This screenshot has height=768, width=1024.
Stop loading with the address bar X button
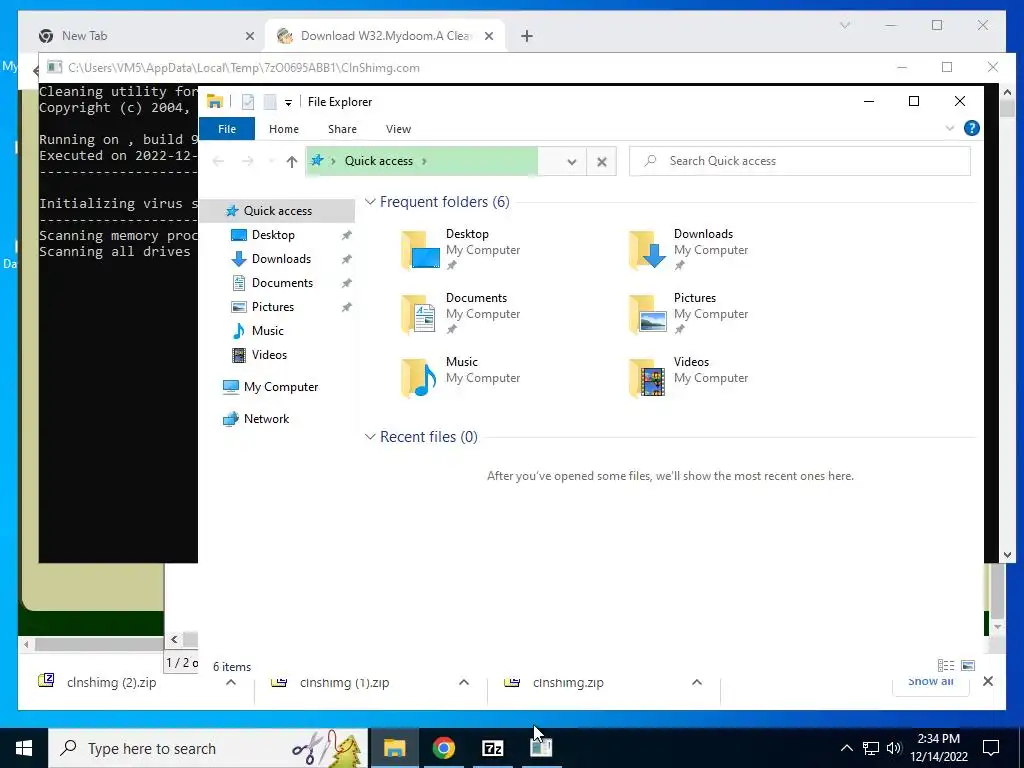601,161
